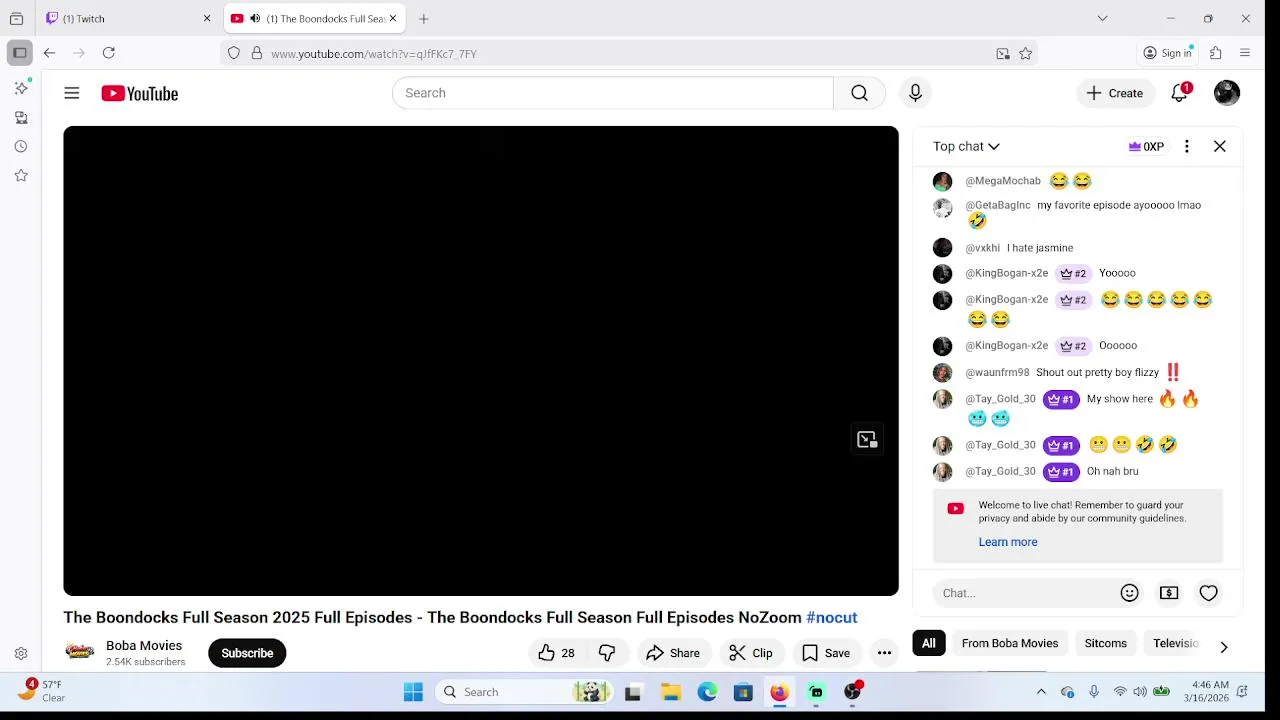This screenshot has height=720, width=1280.
Task: Click Sign in Firefox account button
Action: [x=1168, y=53]
